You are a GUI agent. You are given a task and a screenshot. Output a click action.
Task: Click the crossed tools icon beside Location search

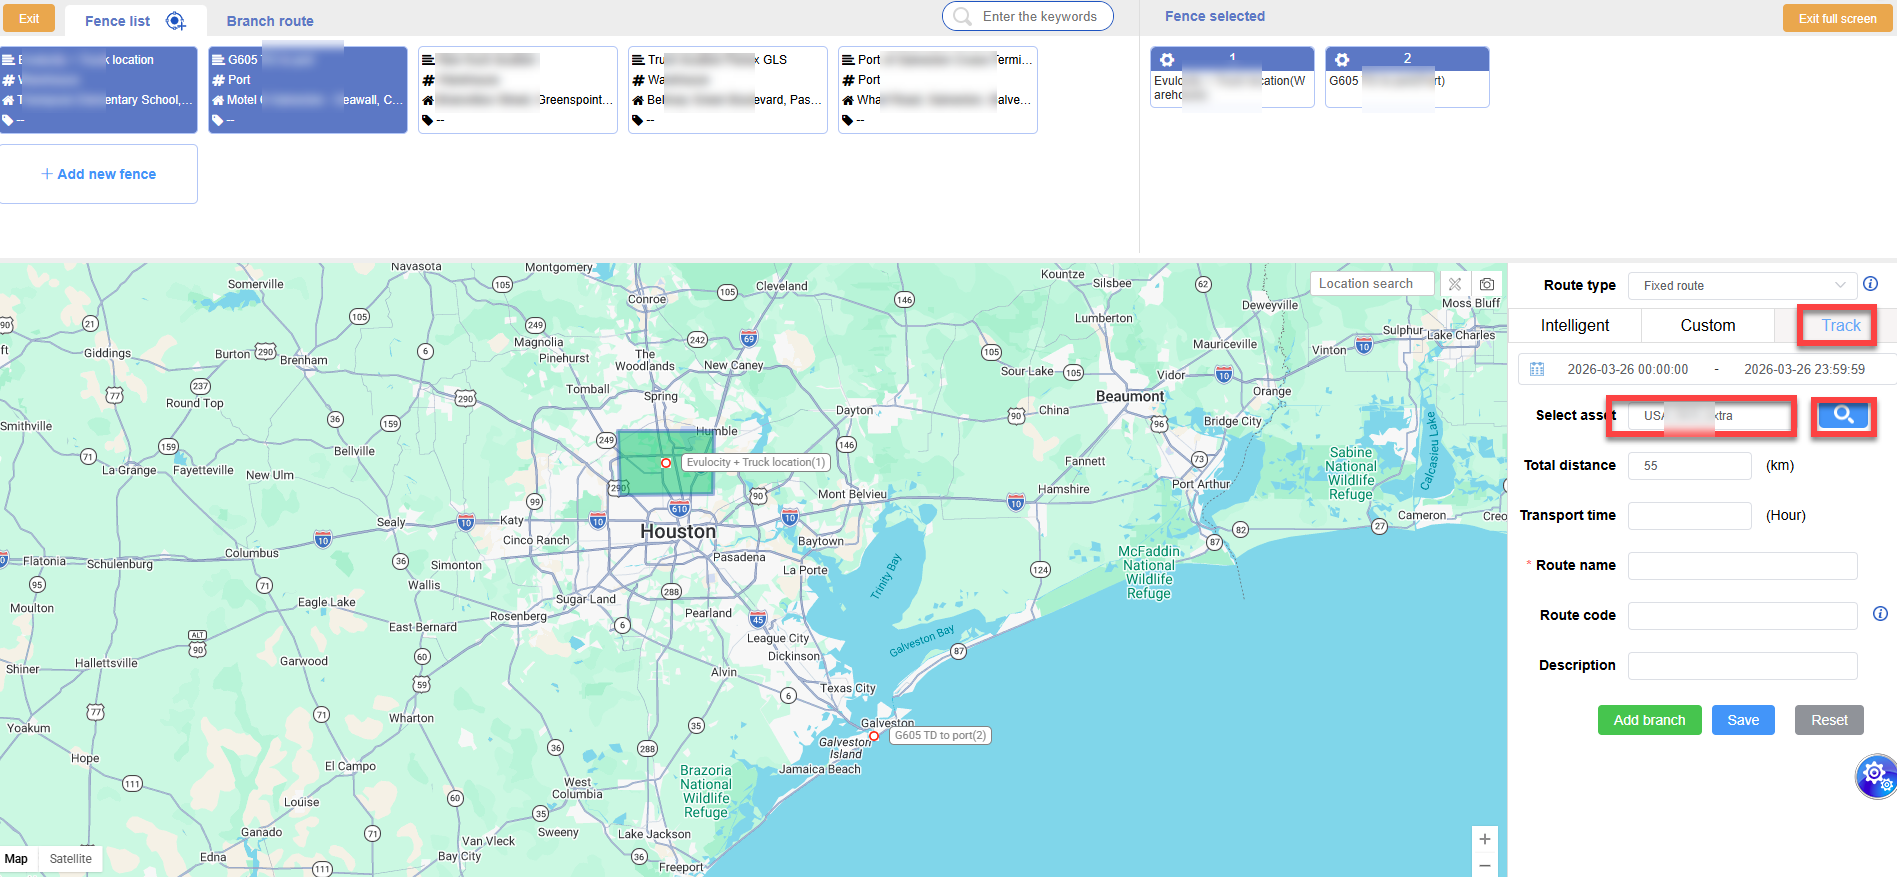(x=1455, y=284)
